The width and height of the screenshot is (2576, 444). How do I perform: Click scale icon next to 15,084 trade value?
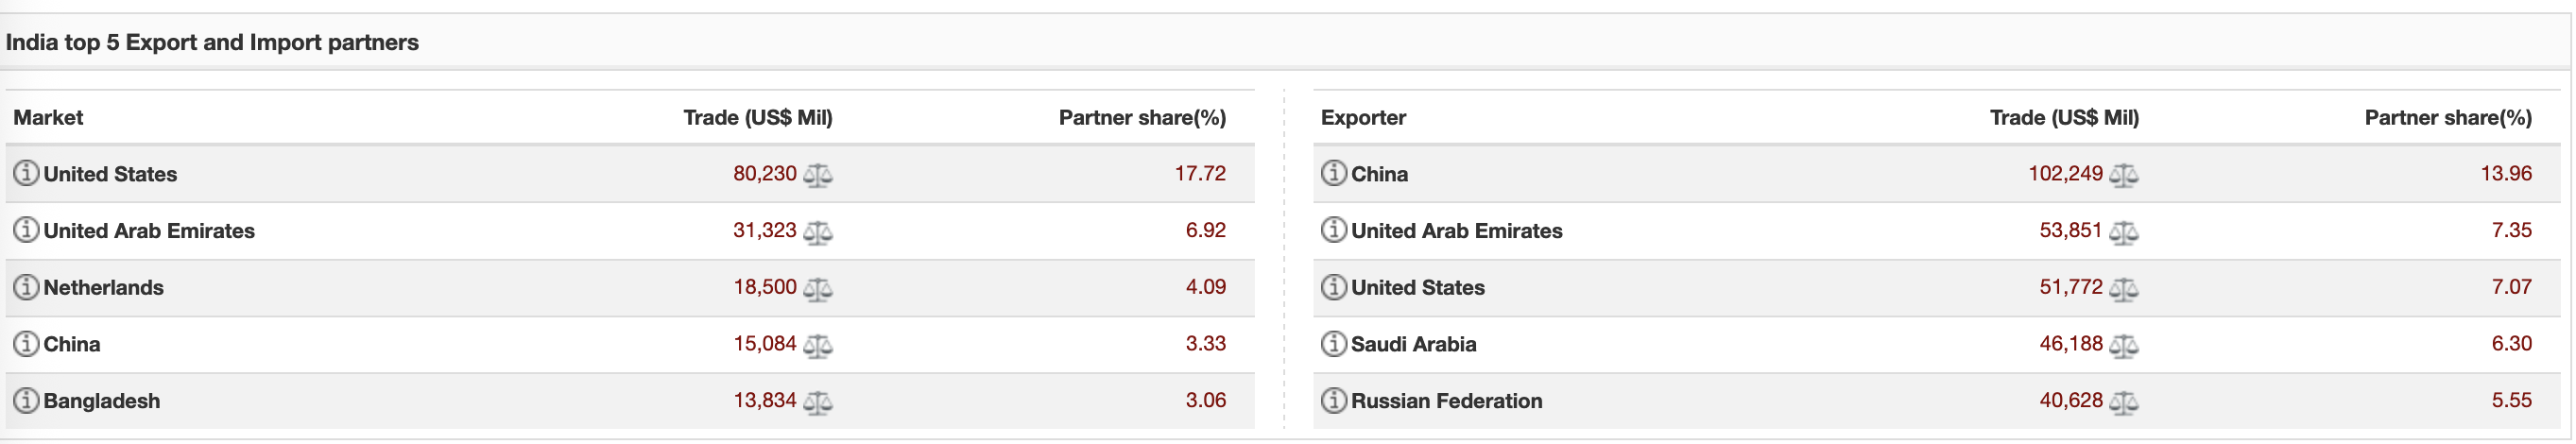point(817,345)
